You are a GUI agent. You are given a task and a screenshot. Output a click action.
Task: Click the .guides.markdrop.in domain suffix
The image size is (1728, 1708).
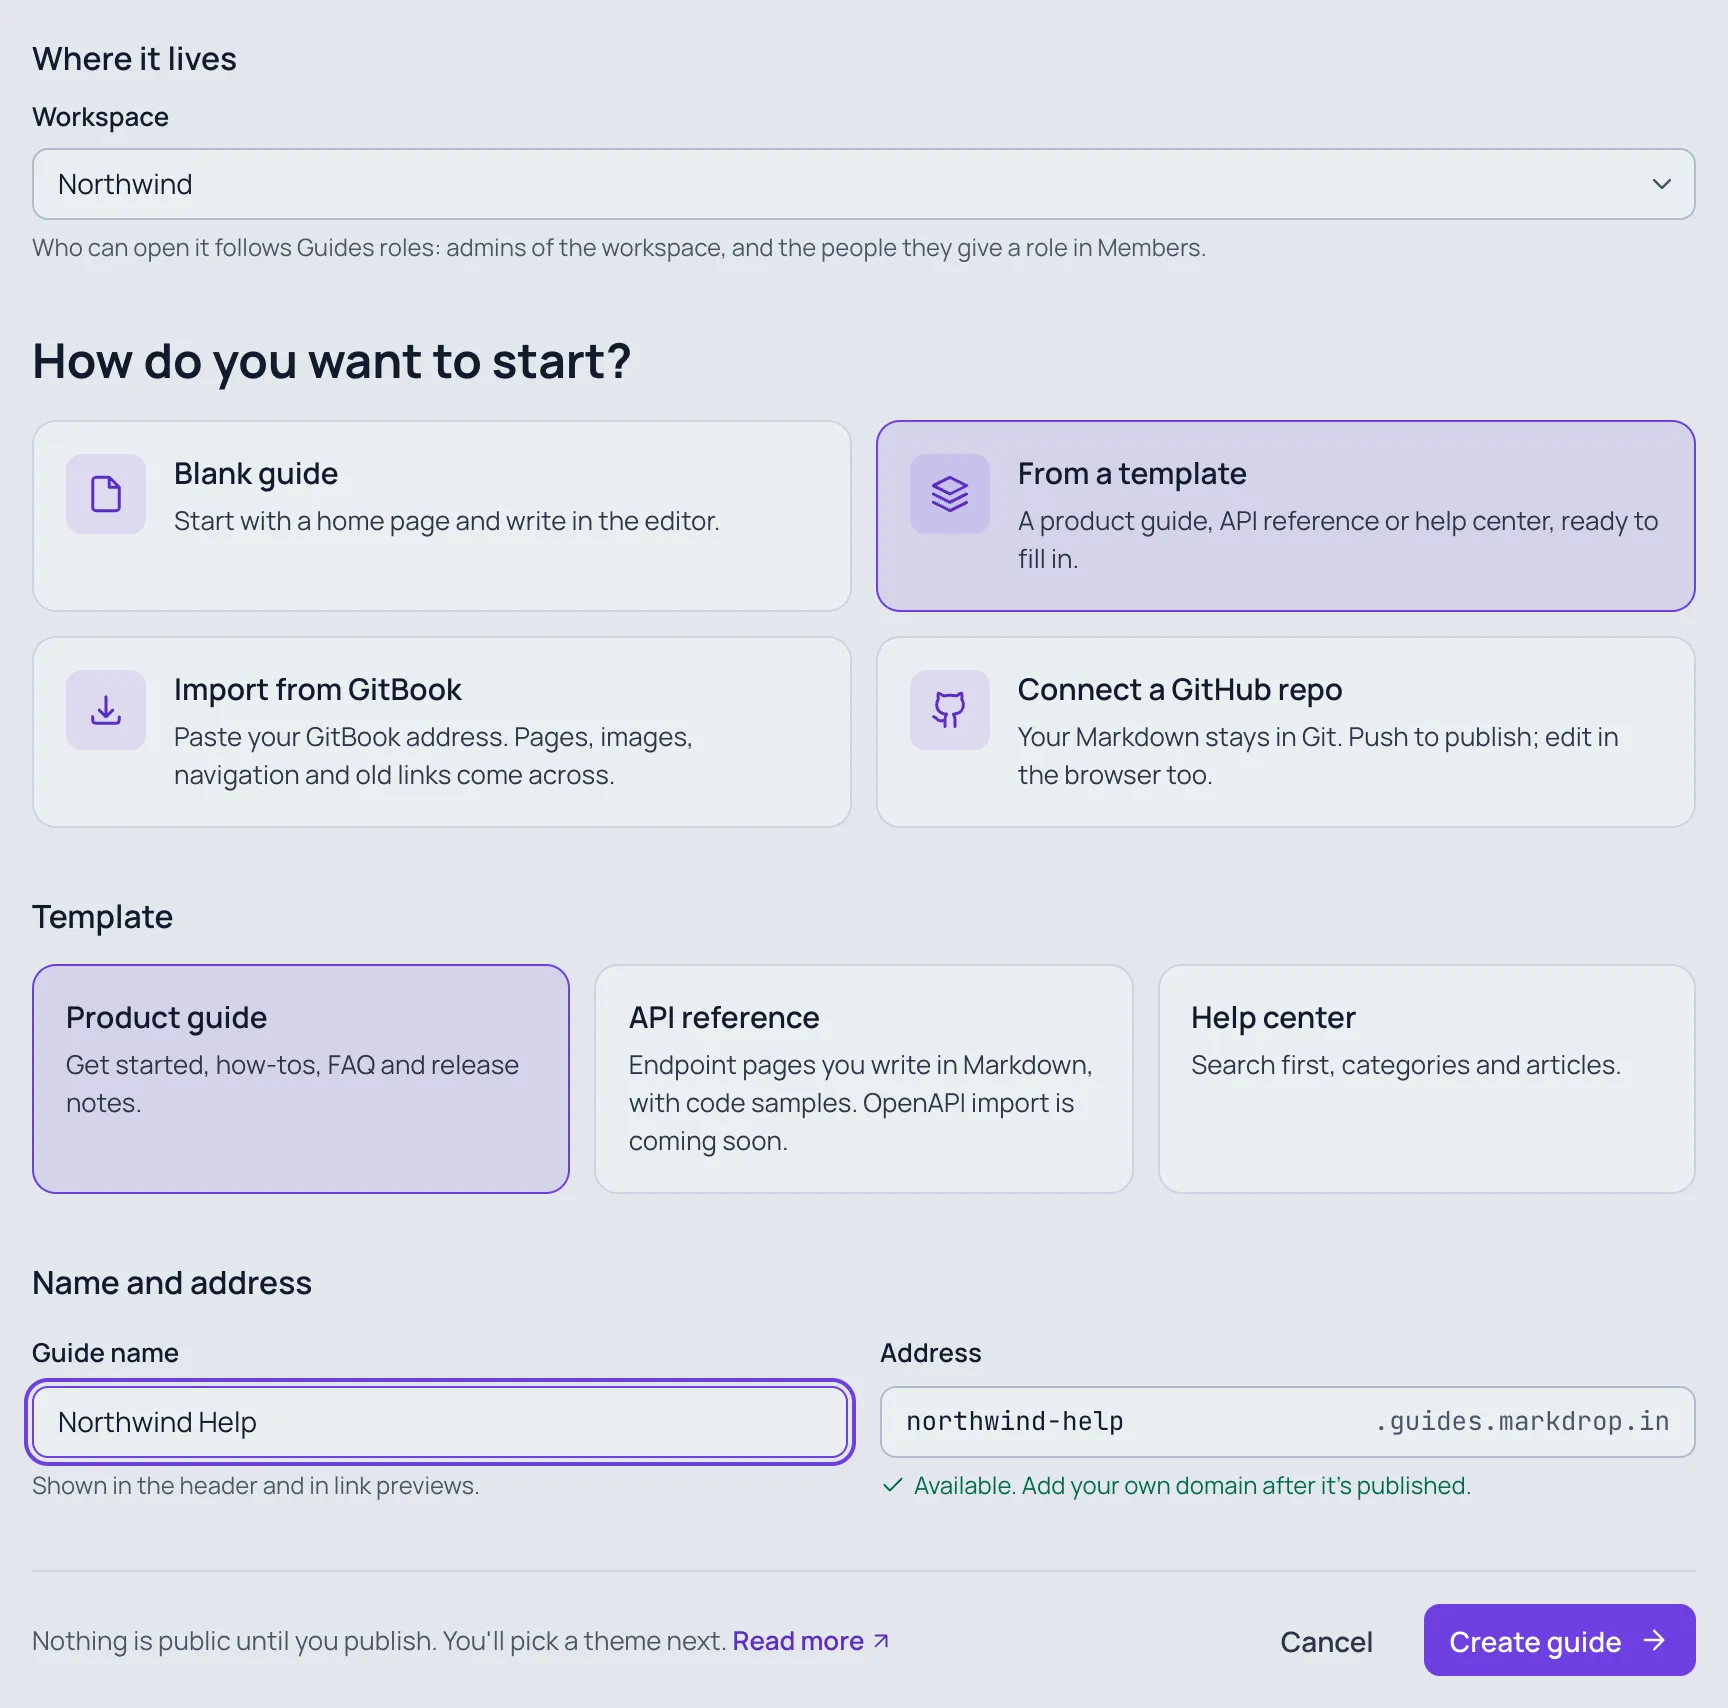click(1521, 1422)
